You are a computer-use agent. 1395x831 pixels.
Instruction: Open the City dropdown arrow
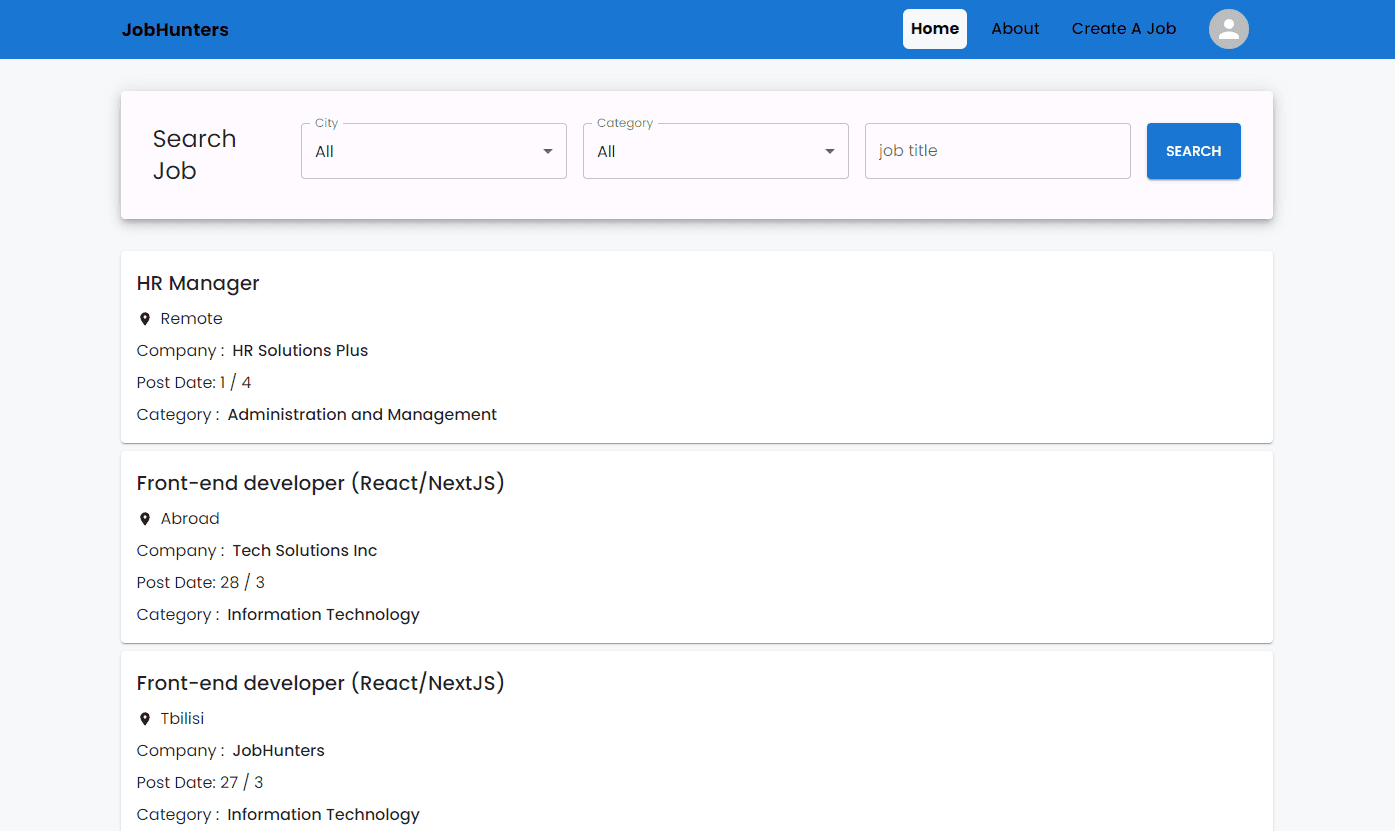547,151
